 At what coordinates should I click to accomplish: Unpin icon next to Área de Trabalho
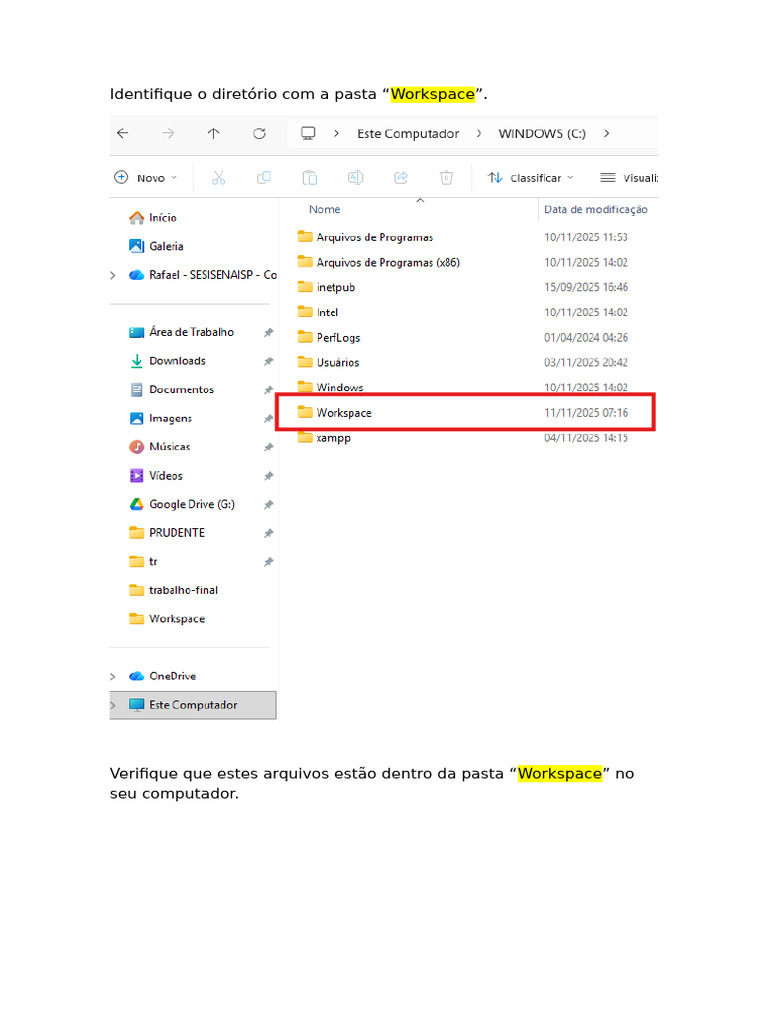(268, 333)
